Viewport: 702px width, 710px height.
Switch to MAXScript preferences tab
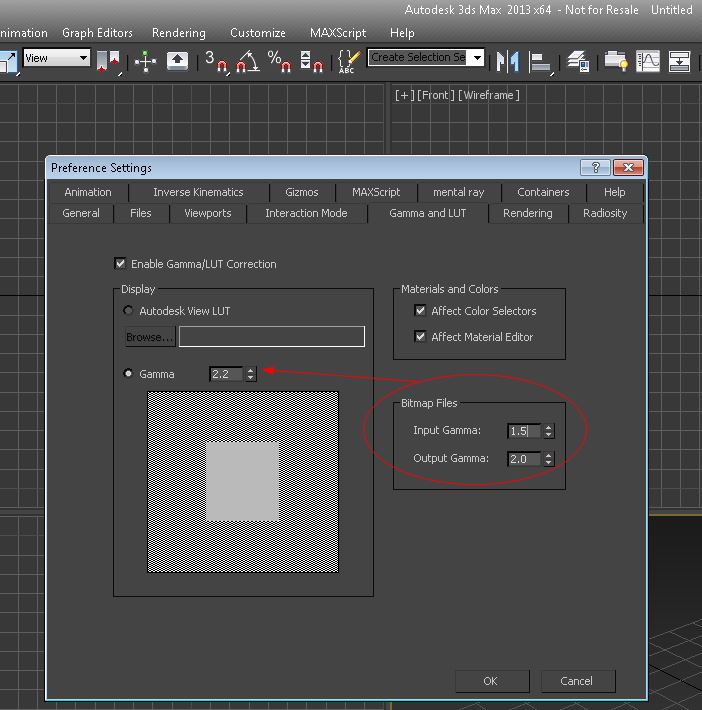click(x=376, y=192)
